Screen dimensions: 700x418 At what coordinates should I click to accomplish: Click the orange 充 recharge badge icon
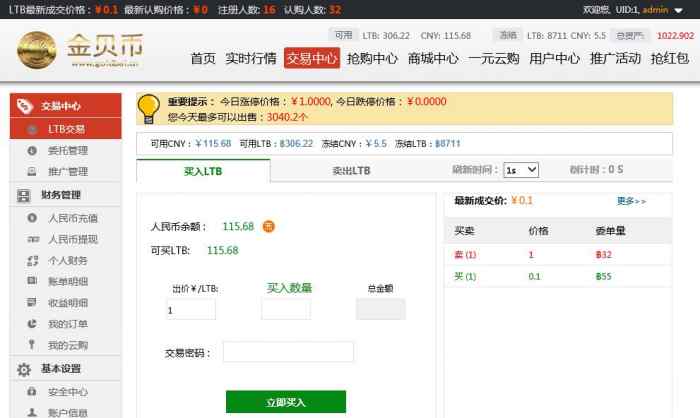tap(269, 226)
